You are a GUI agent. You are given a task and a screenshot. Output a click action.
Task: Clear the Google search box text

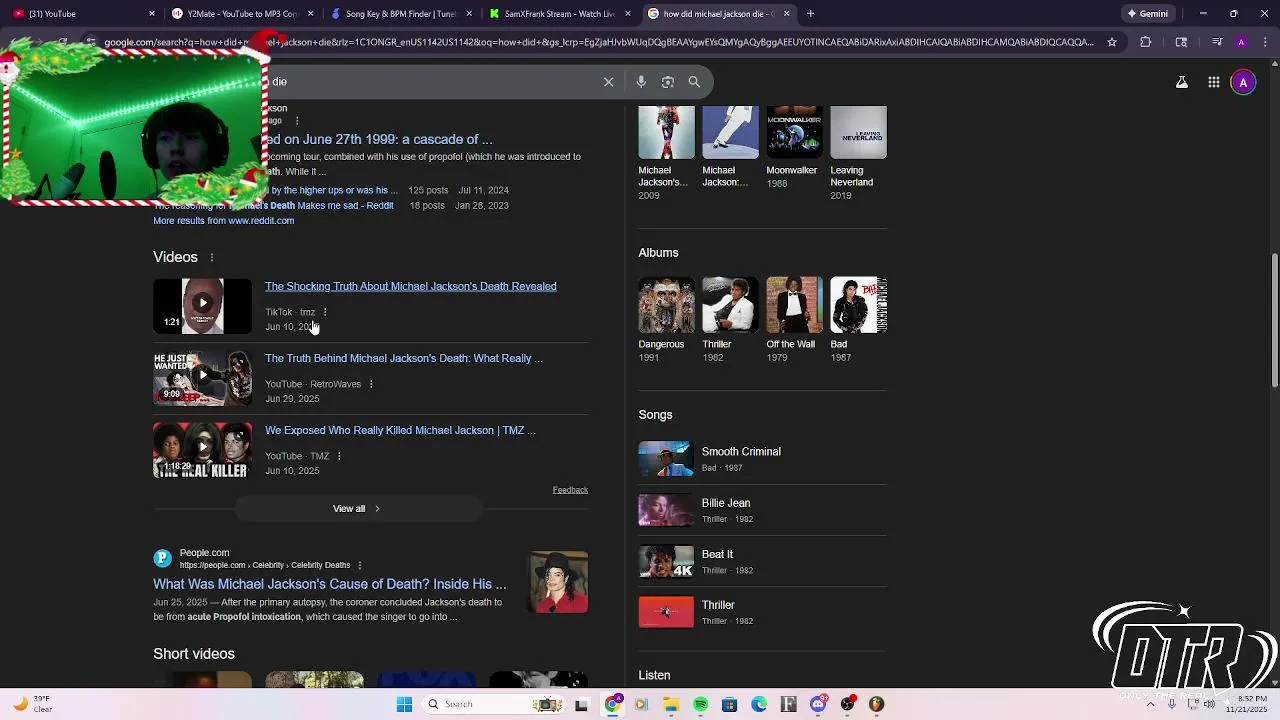608,82
